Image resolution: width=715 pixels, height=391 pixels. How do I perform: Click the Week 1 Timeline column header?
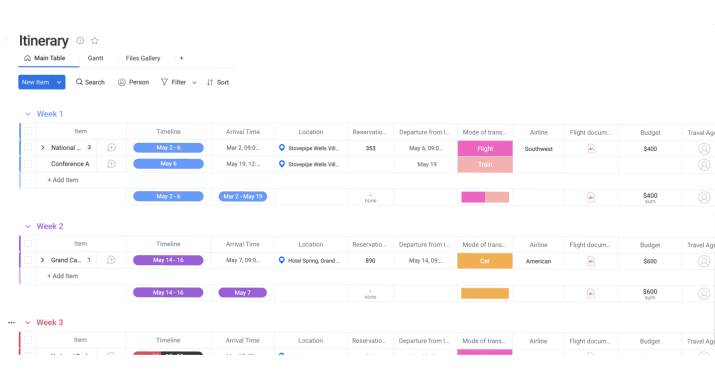pos(169,131)
